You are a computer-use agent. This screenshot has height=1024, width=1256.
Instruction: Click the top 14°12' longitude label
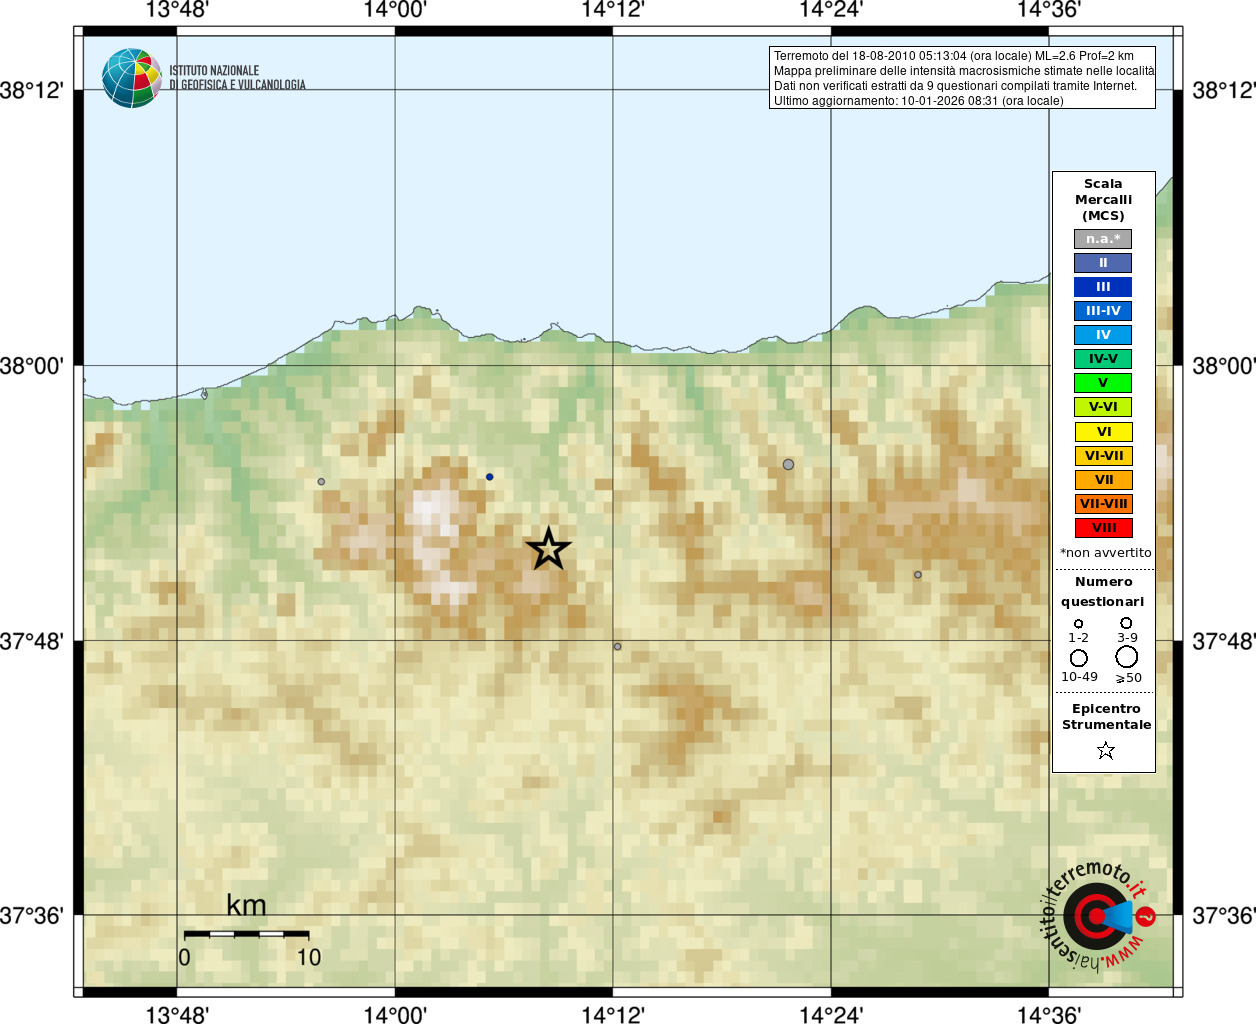pyautogui.click(x=613, y=11)
